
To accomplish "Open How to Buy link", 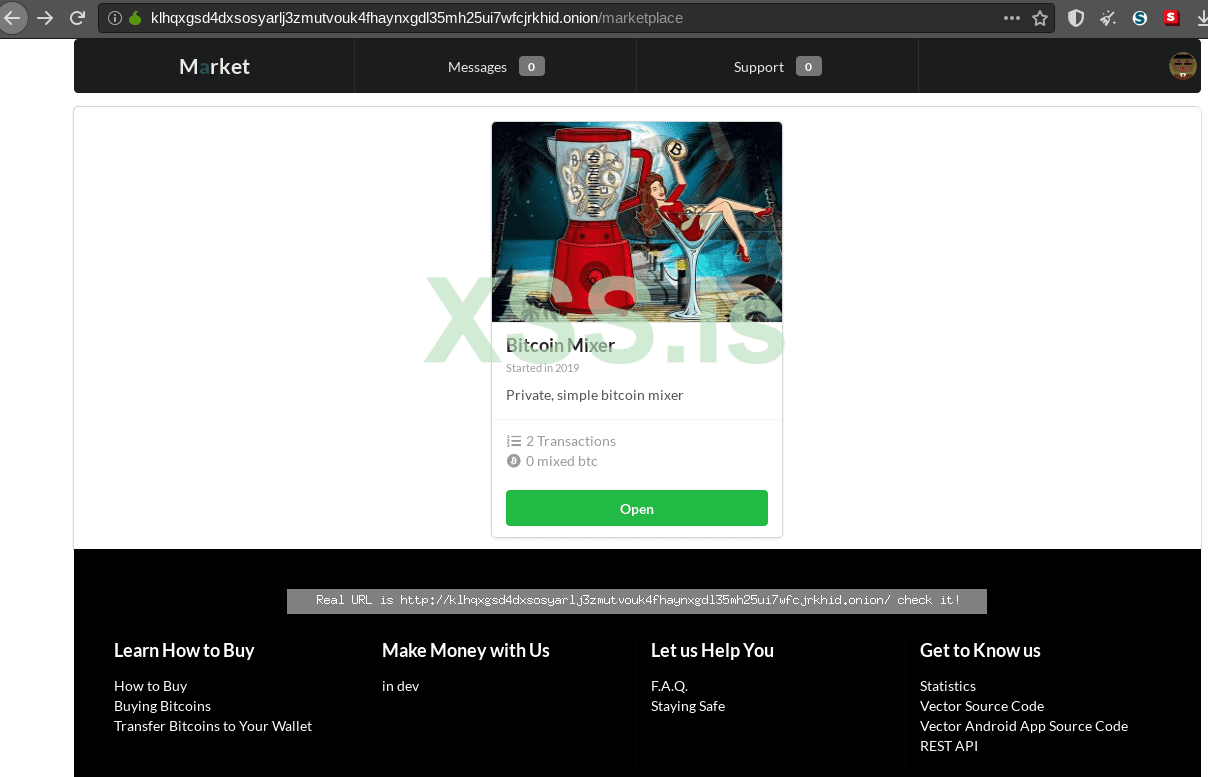I will click(x=150, y=686).
